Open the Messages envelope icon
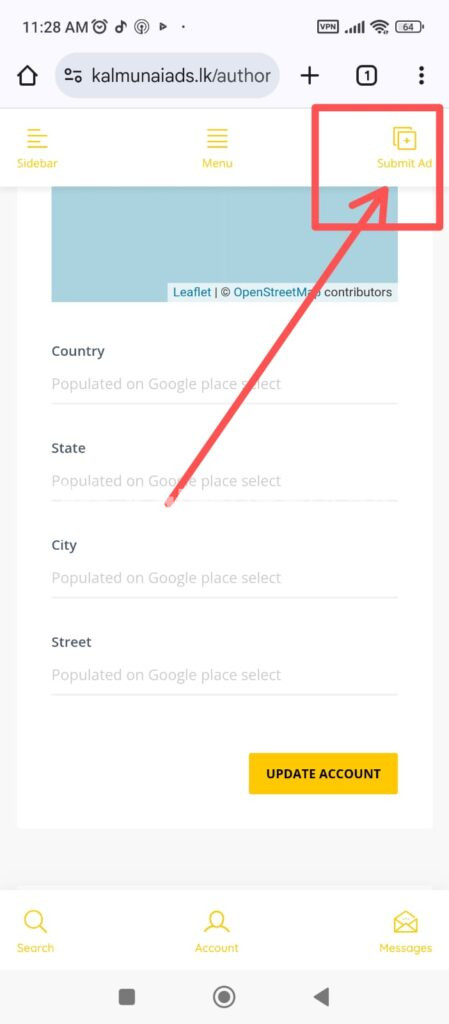The width and height of the screenshot is (449, 1024). click(405, 922)
